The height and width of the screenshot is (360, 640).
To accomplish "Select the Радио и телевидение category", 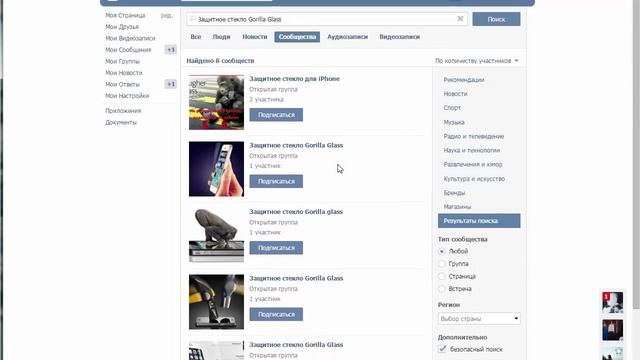I will (x=473, y=136).
